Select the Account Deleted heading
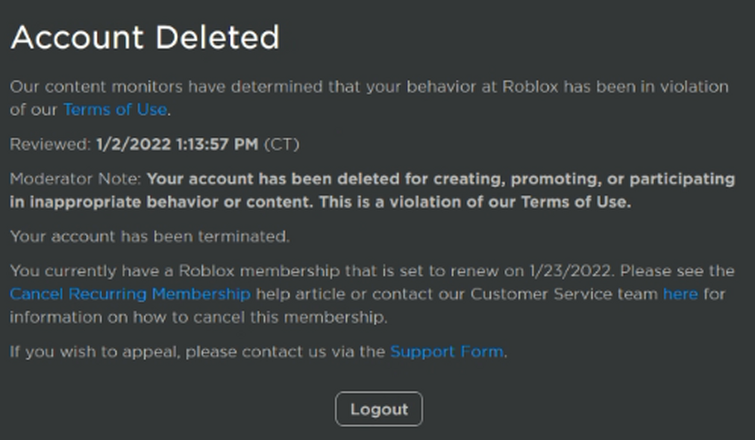 [x=145, y=37]
